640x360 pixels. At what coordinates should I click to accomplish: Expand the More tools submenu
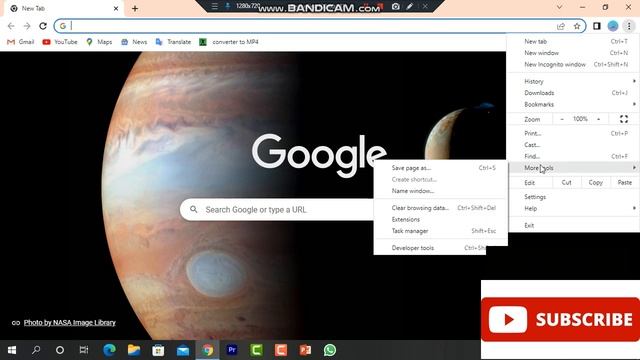pyautogui.click(x=573, y=168)
